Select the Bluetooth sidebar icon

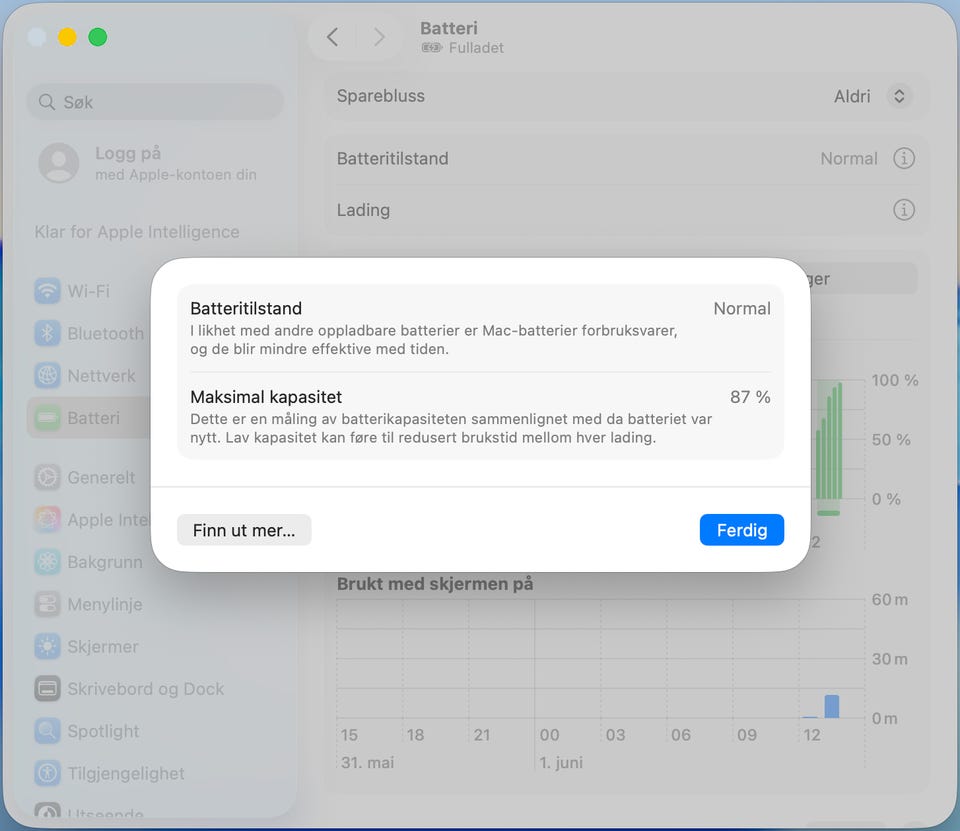click(47, 333)
